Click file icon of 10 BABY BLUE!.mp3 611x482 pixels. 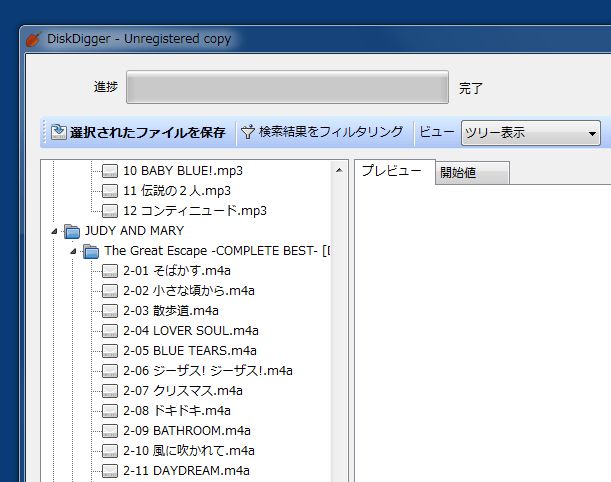pos(110,171)
